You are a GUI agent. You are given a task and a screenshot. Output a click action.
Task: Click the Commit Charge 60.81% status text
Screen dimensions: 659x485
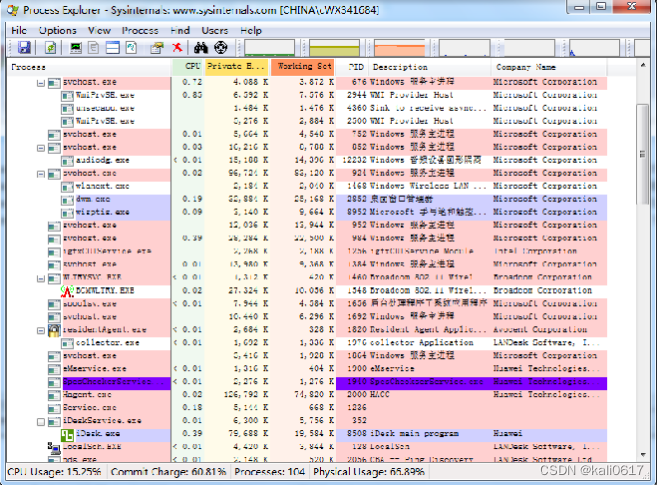pos(169,472)
